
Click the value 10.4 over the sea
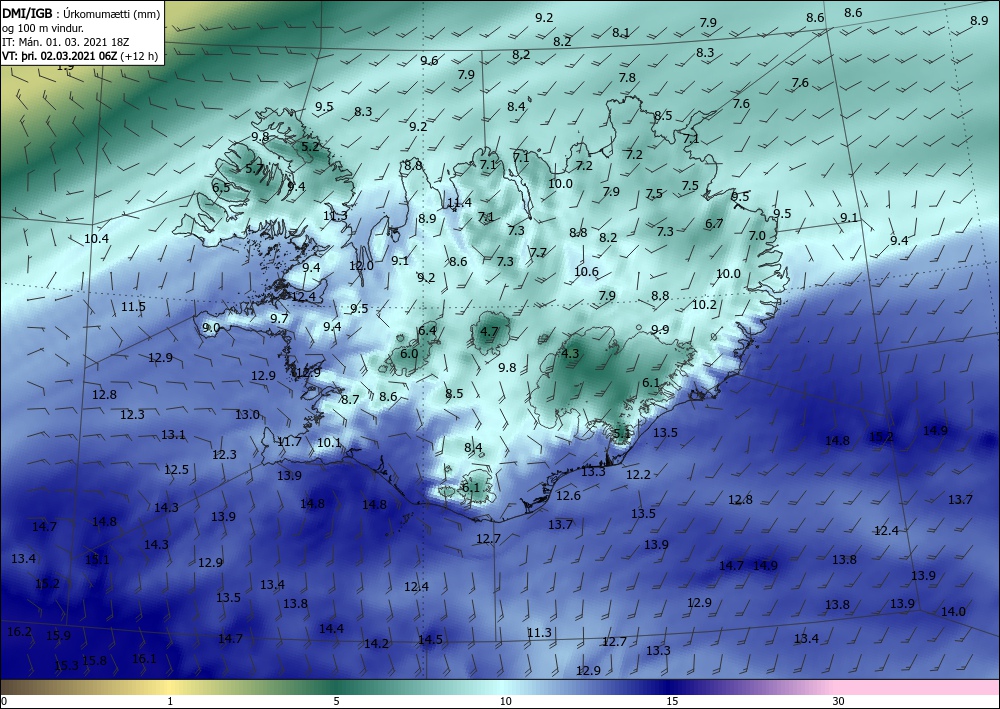pyautogui.click(x=96, y=239)
